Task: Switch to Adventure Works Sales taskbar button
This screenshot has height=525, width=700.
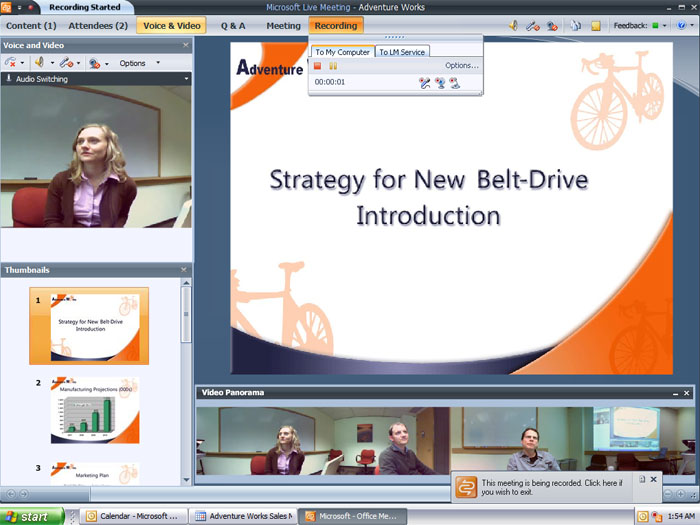Action: point(243,516)
